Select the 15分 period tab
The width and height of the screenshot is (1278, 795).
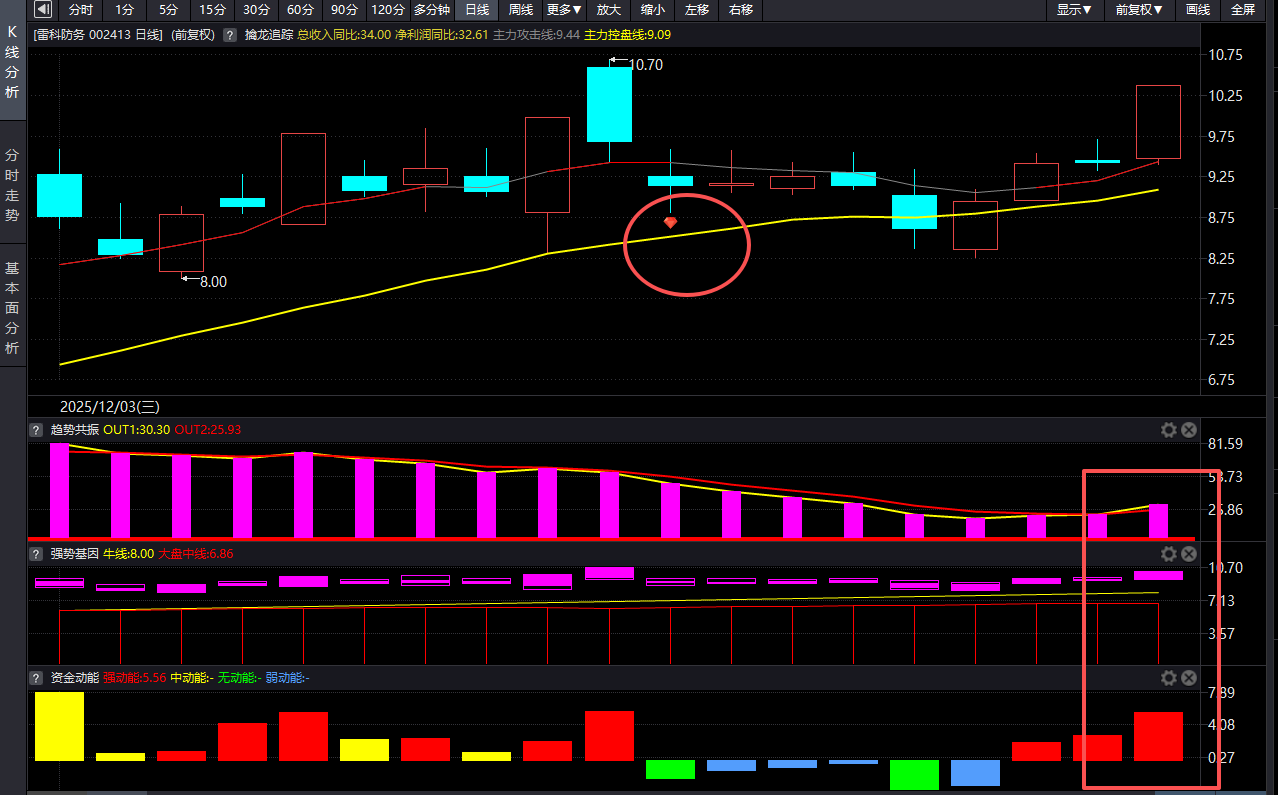212,10
